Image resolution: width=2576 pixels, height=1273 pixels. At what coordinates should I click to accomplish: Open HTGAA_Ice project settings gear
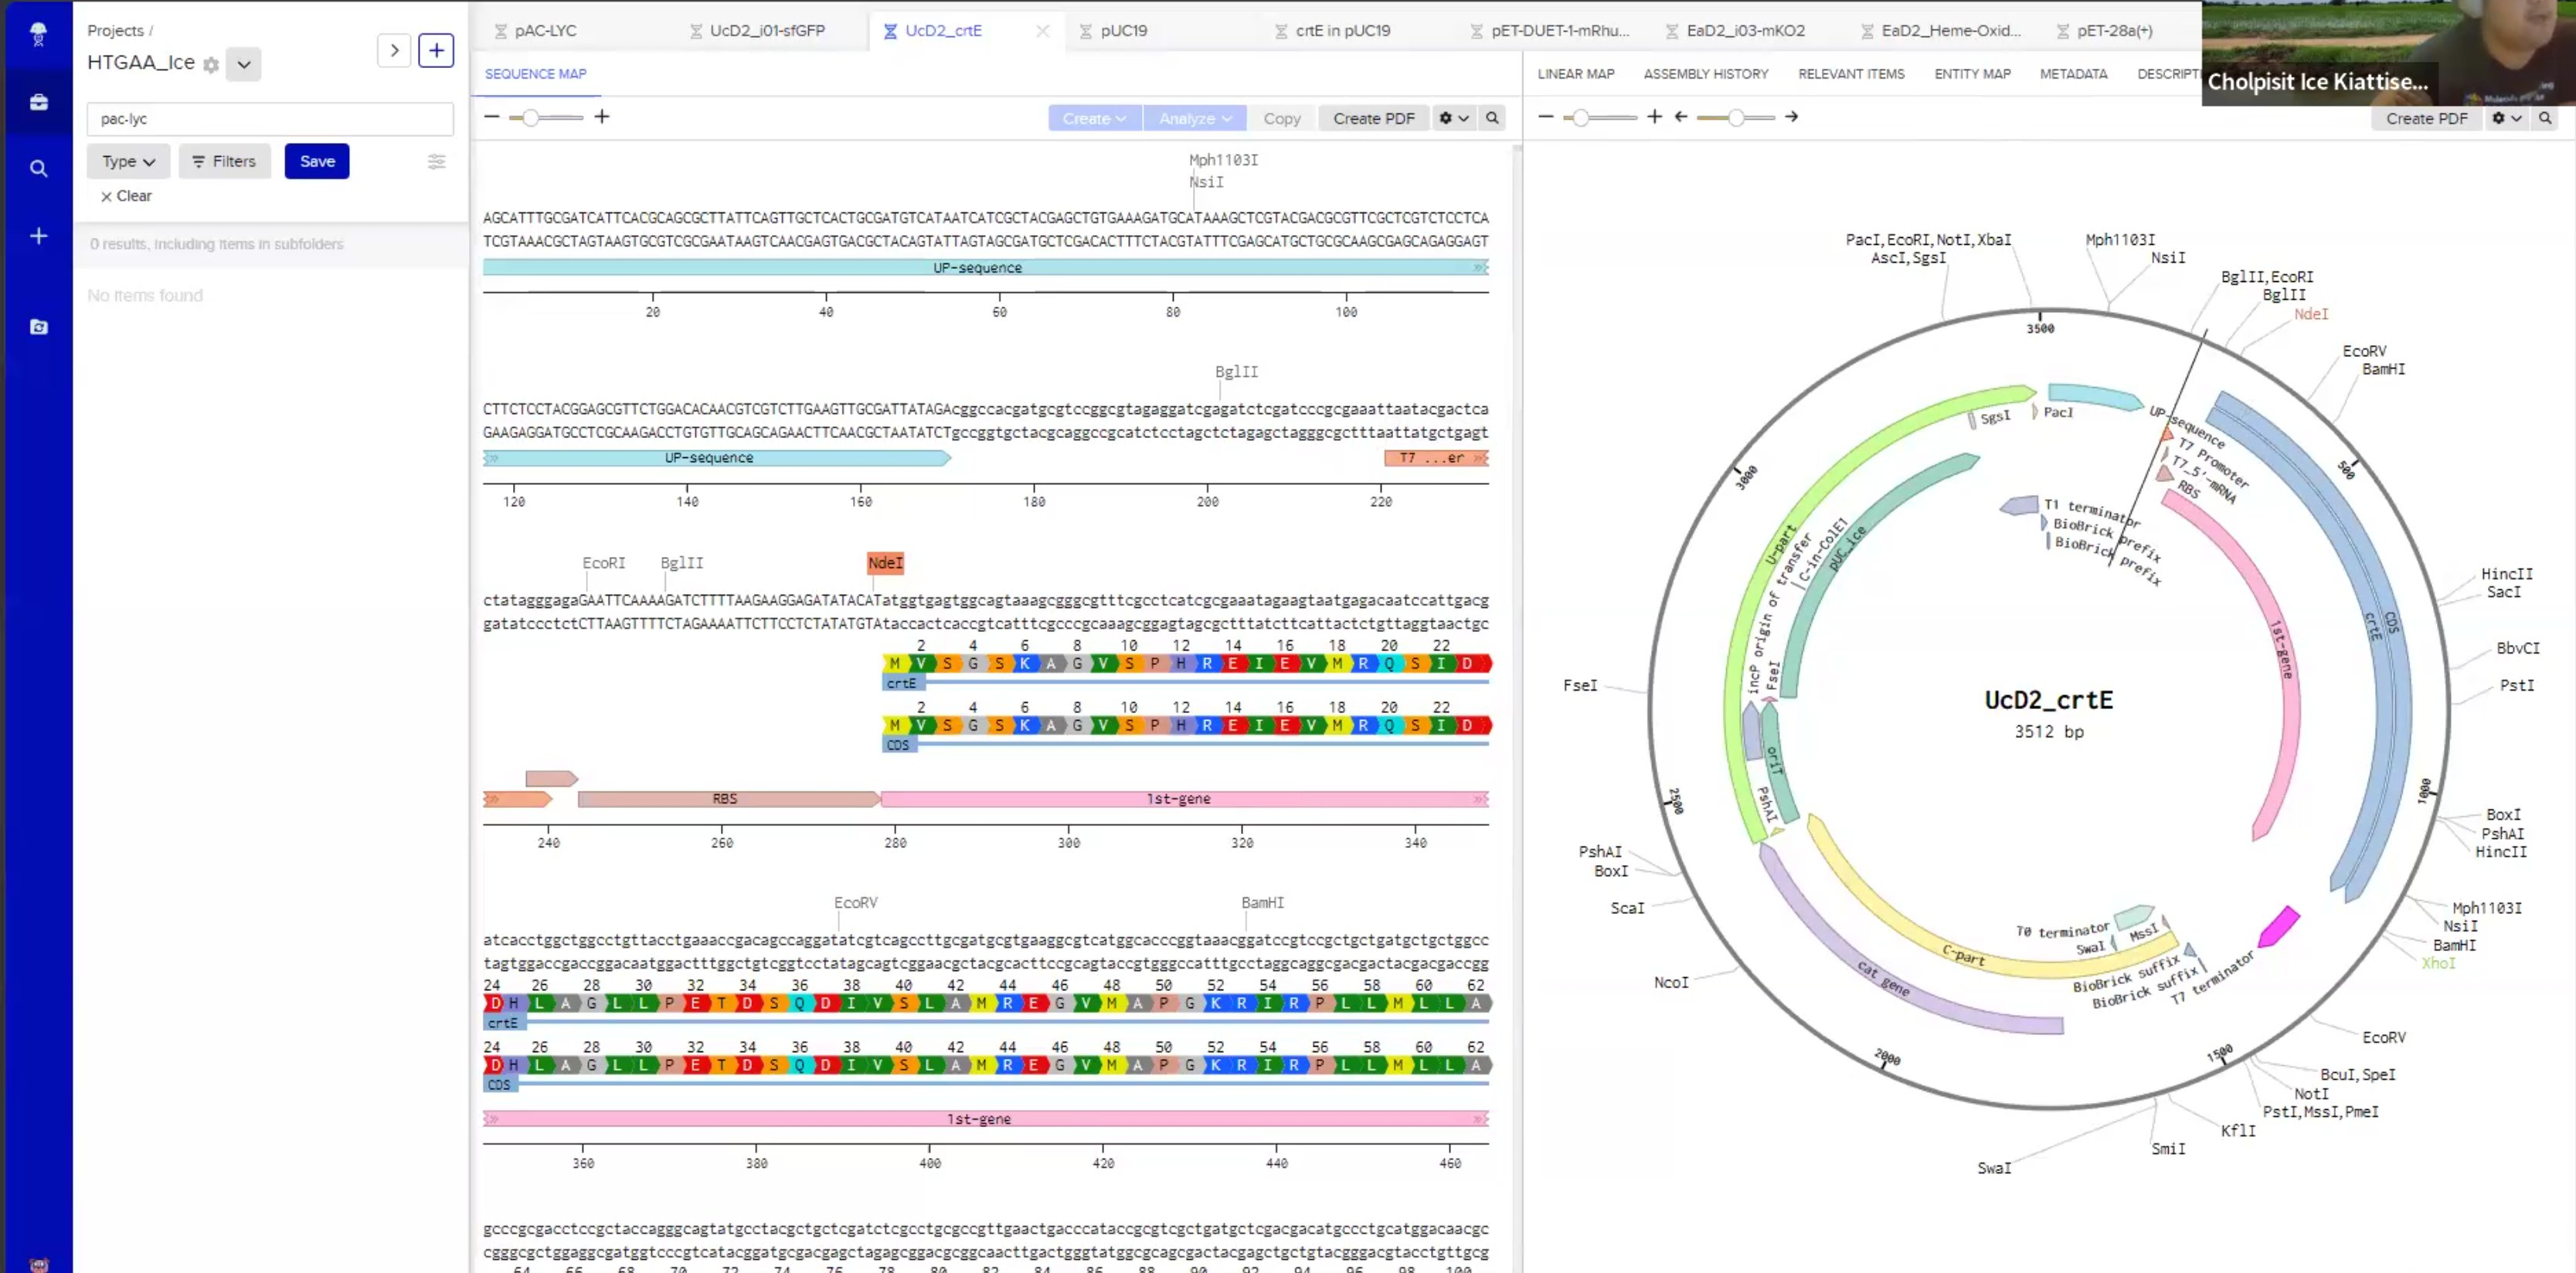coord(211,65)
